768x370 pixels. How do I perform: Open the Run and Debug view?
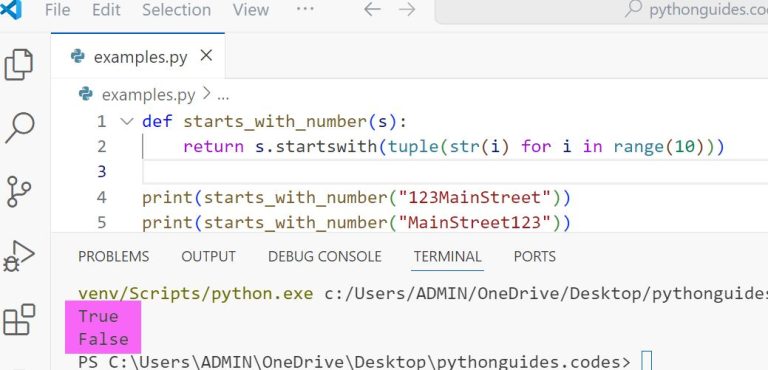click(x=19, y=256)
